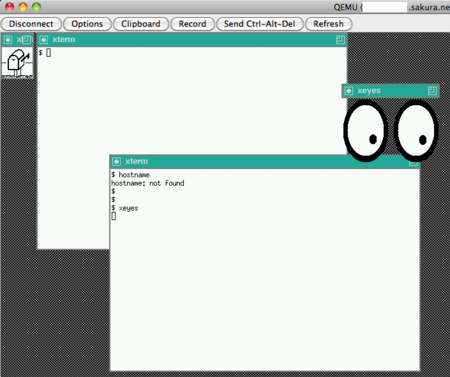Click the cursor block below xeyes command
Image resolution: width=450 pixels, height=377 pixels.
click(114, 216)
